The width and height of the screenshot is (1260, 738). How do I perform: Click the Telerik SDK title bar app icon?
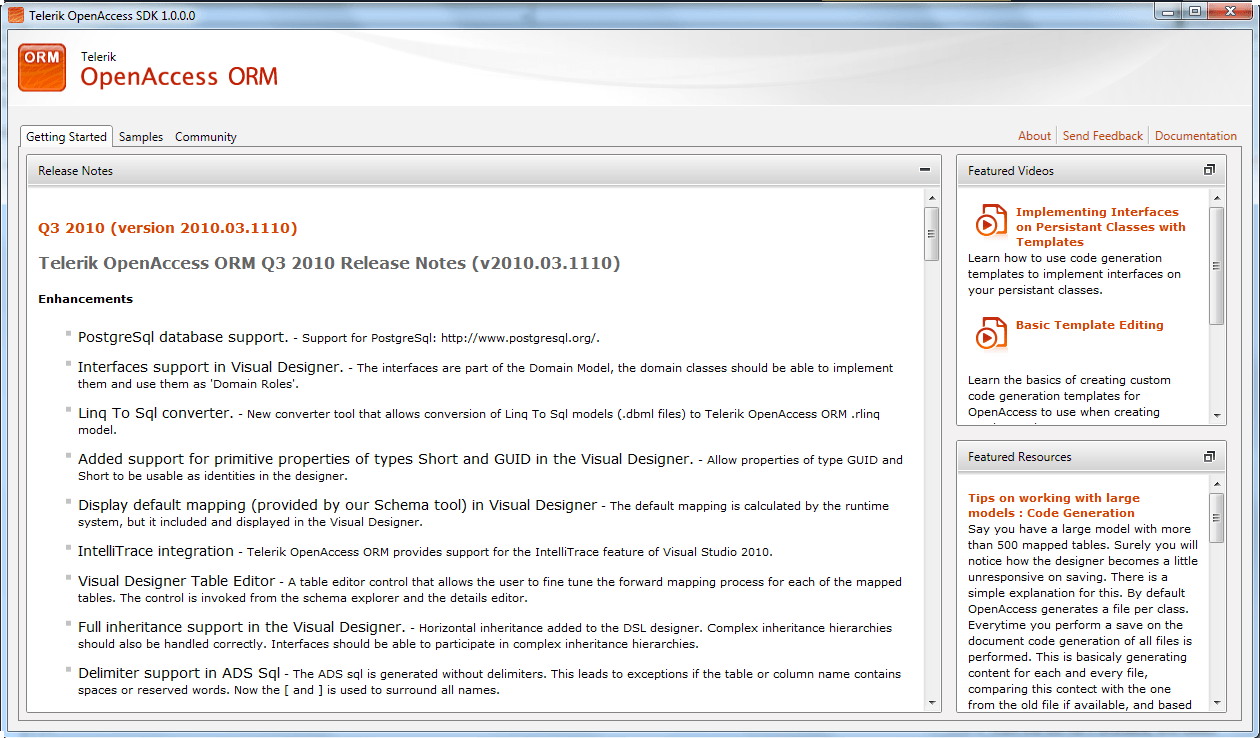[x=15, y=15]
